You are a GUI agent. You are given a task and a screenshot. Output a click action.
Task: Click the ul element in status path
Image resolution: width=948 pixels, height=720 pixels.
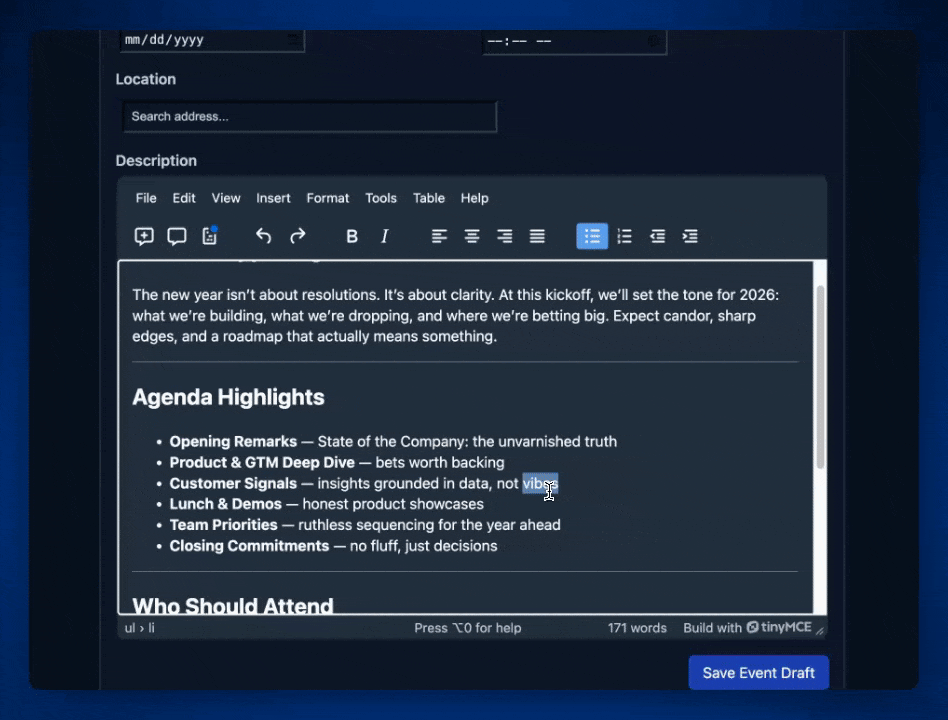pos(129,628)
